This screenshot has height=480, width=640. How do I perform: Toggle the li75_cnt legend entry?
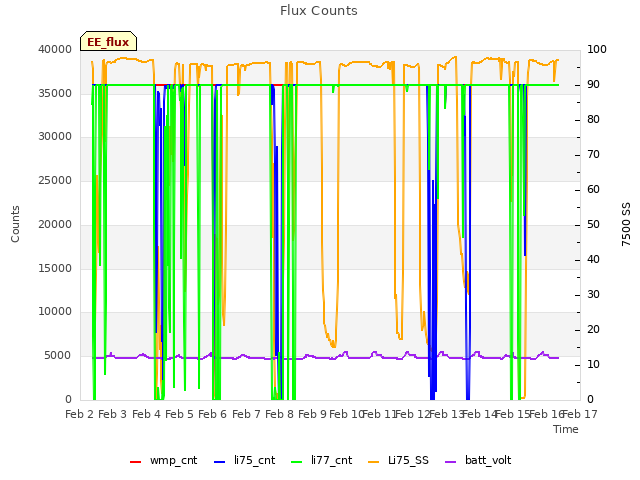[x=244, y=460]
